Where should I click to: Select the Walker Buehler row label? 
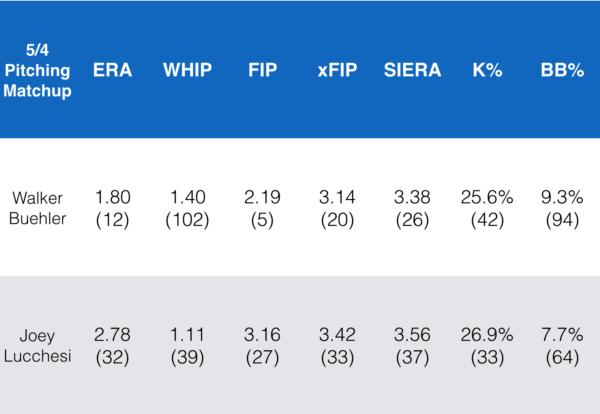(37, 207)
